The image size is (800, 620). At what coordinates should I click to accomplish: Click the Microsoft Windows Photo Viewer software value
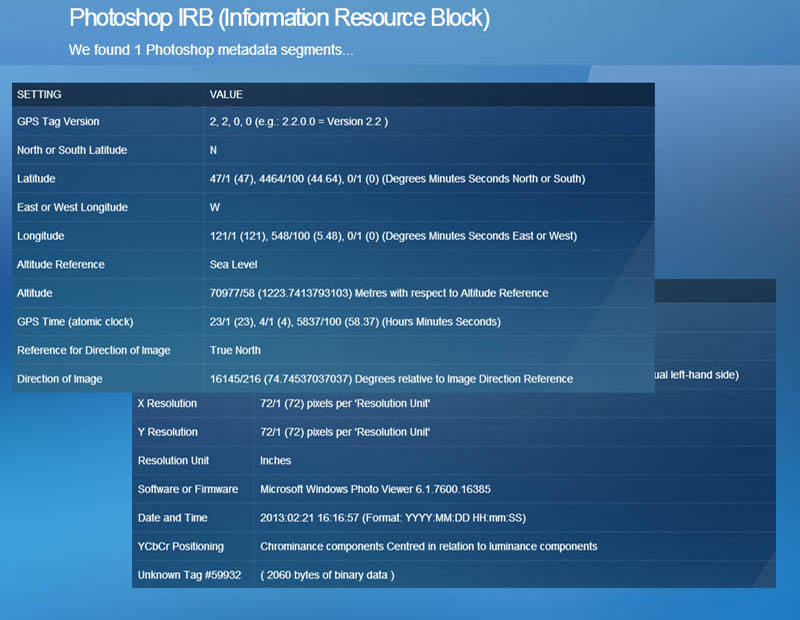375,489
